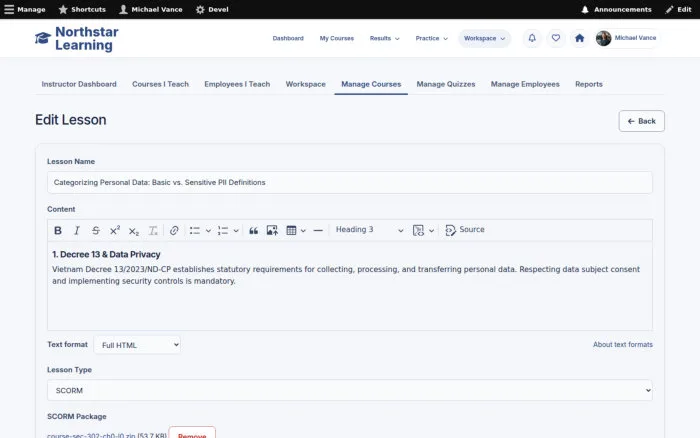Click the Lesson Name input field
The image size is (700, 438).
[x=350, y=182]
